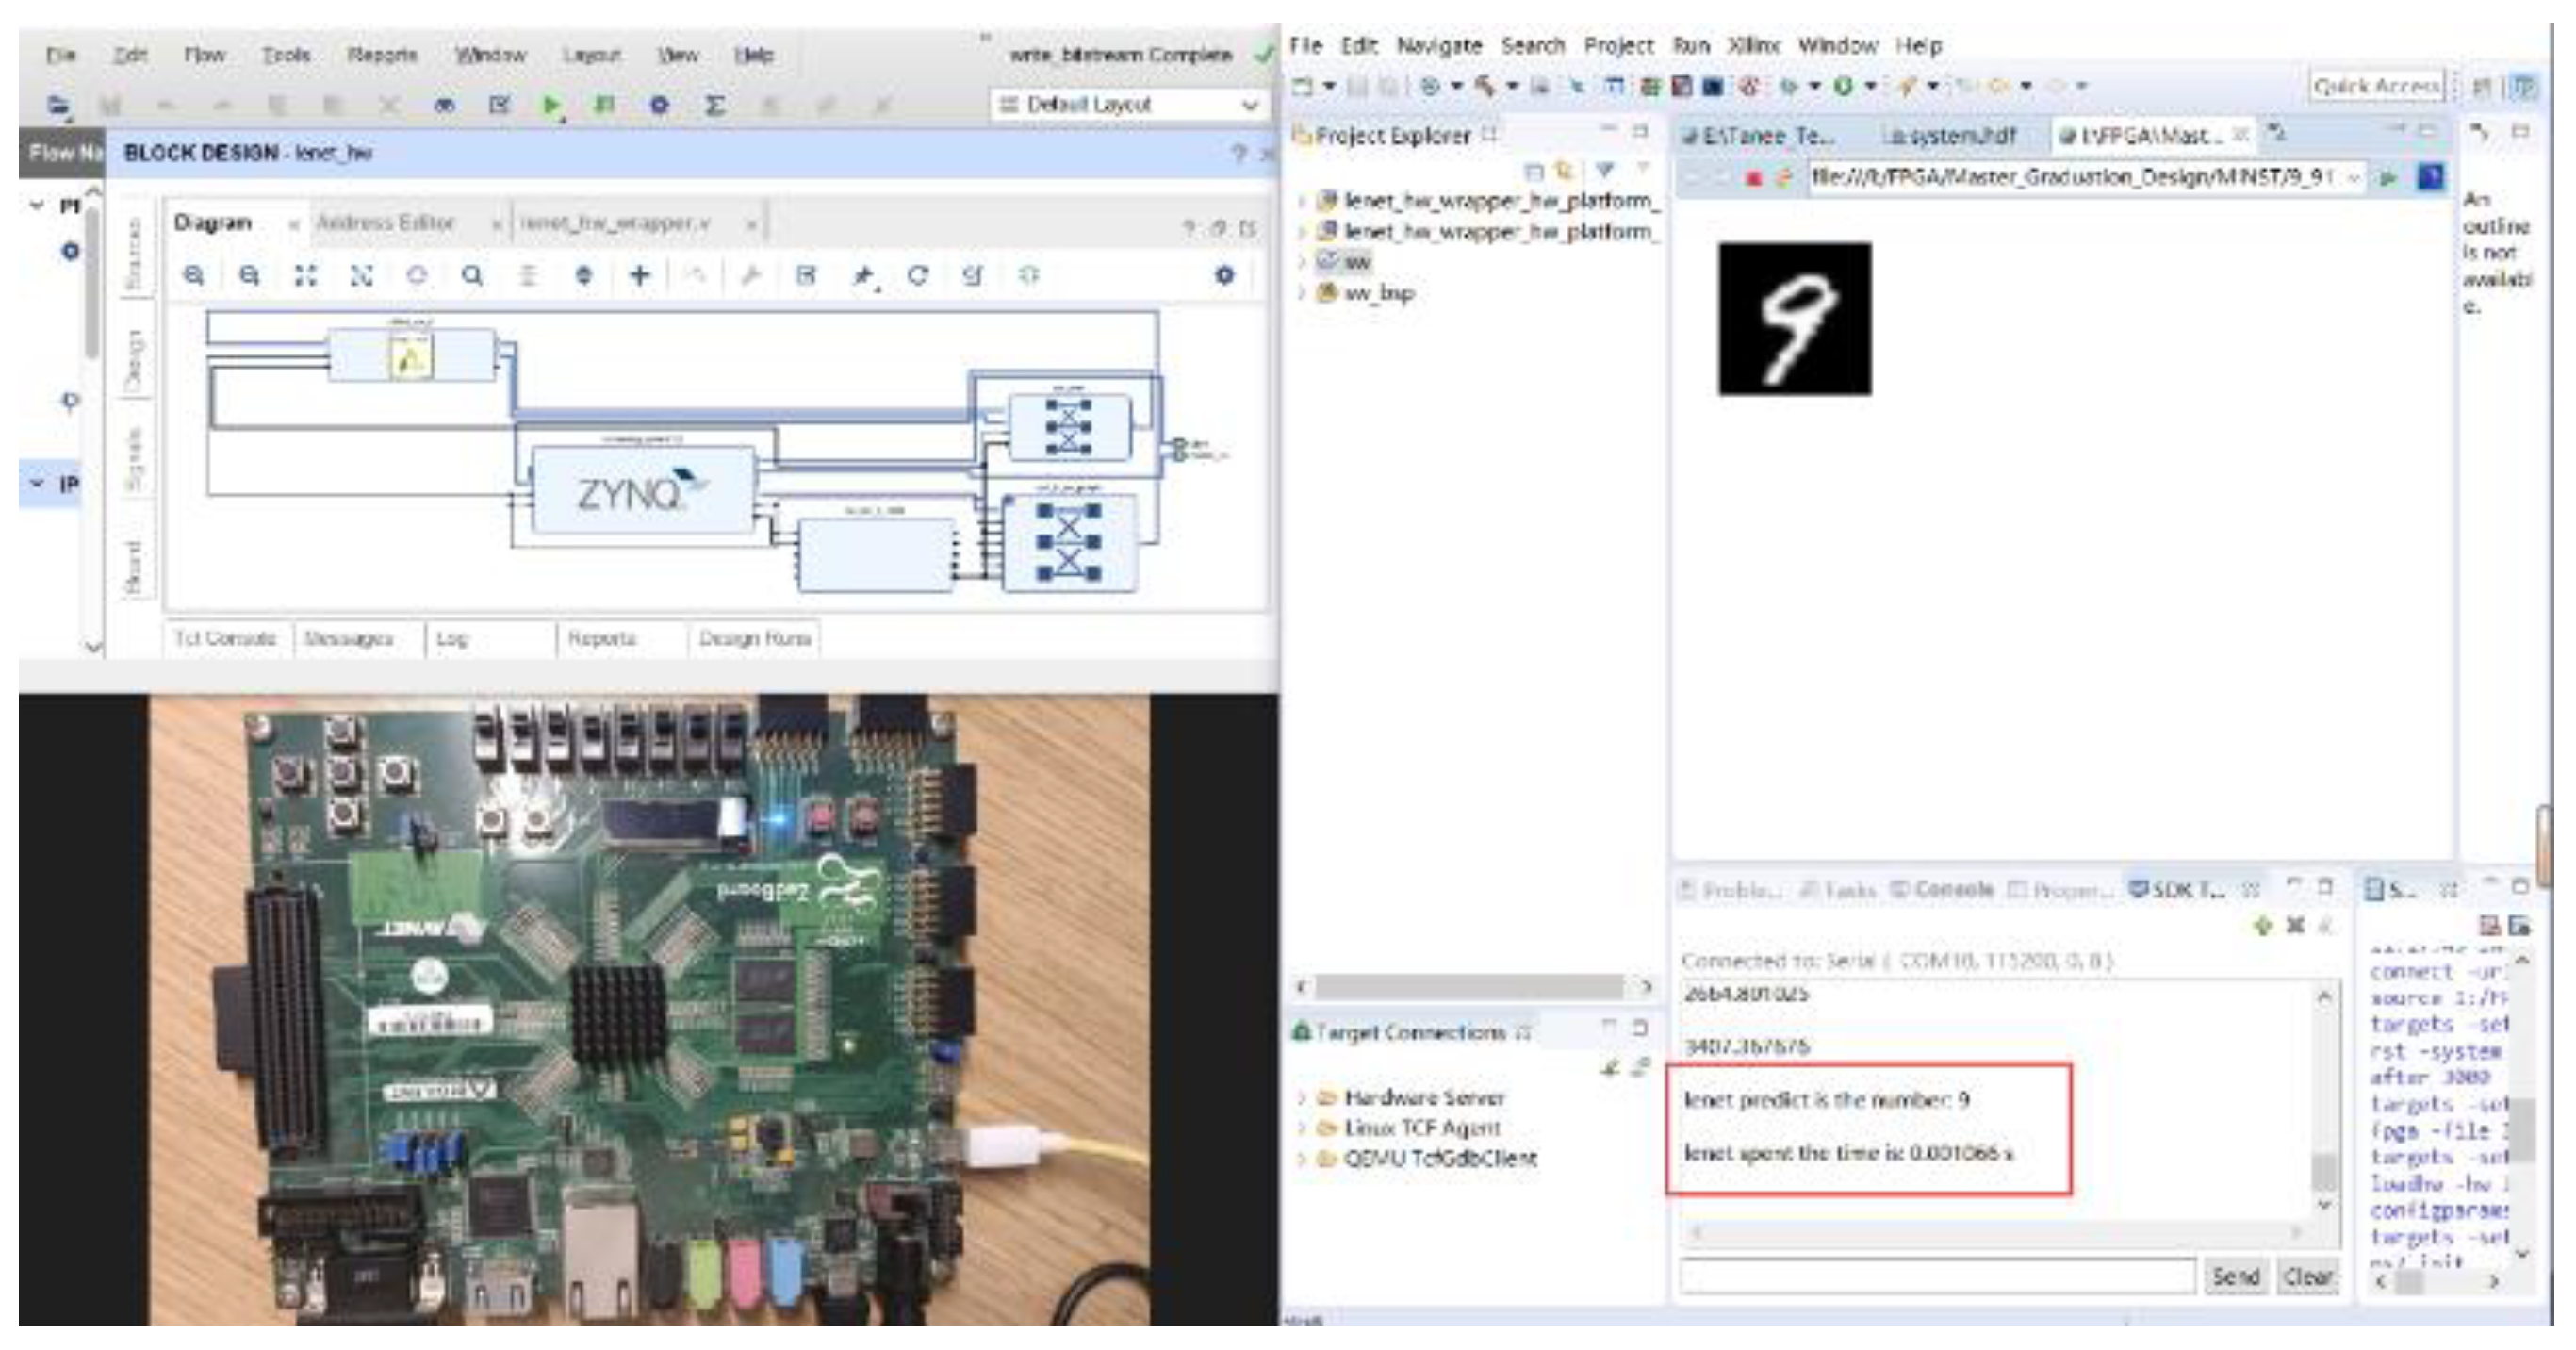Expand the sw_bsp project node
The width and height of the screenshot is (2576, 1350).
(x=1302, y=293)
